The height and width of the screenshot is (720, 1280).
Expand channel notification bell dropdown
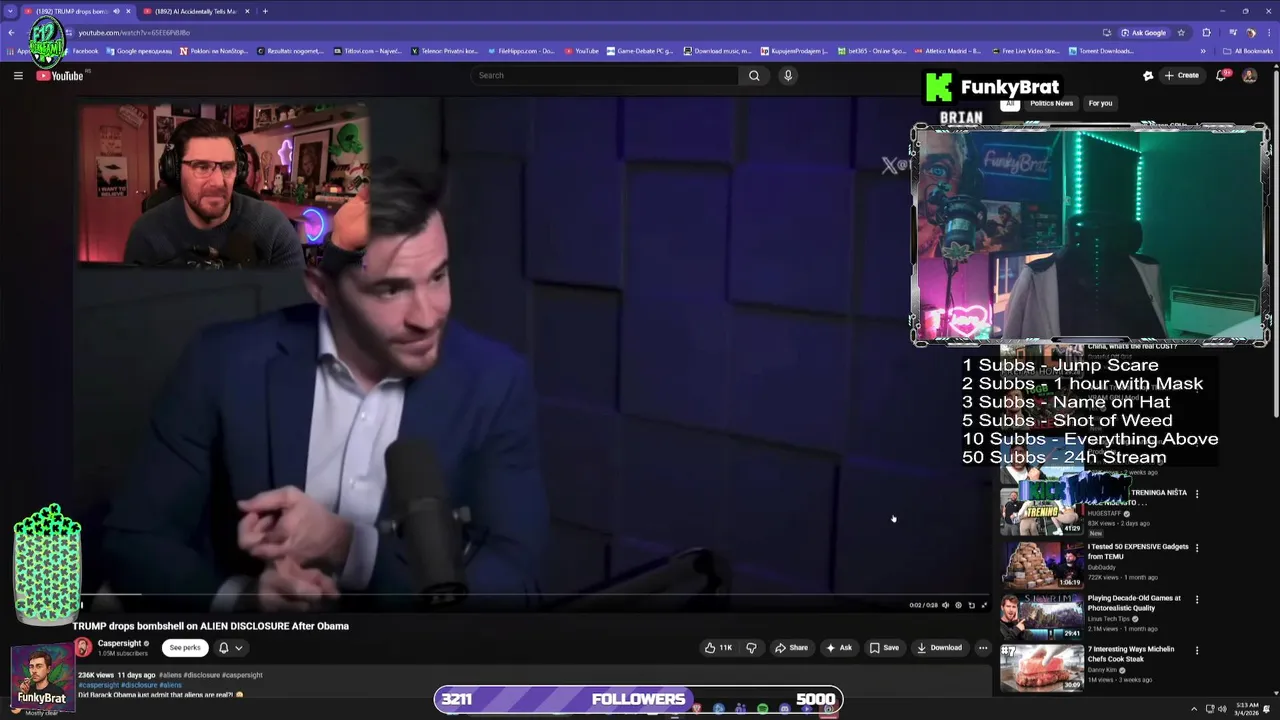click(238, 648)
